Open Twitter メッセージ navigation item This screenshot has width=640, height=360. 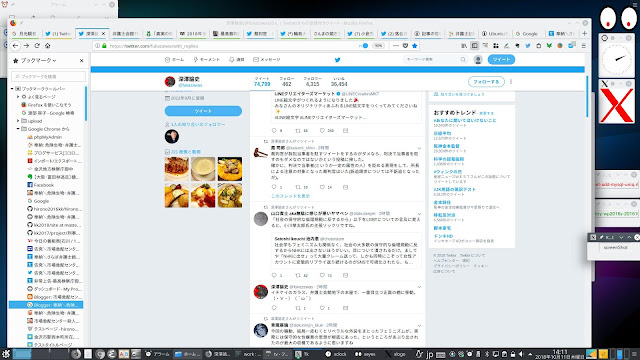pos(267,60)
